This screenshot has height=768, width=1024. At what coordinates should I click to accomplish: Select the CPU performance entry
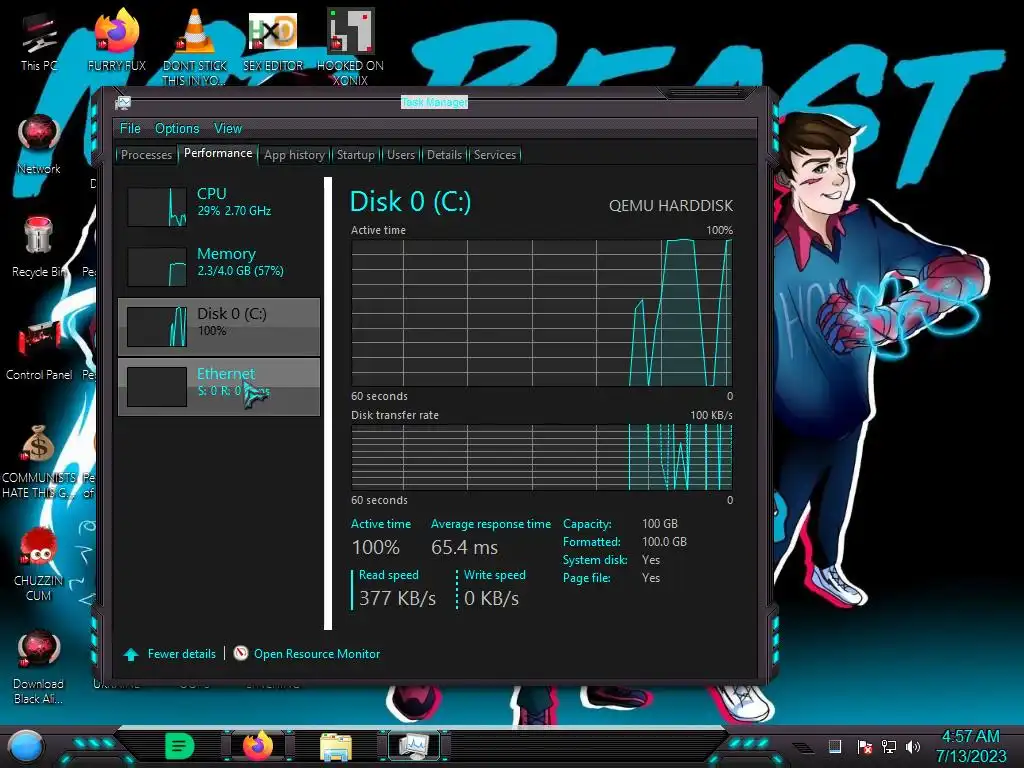pyautogui.click(x=219, y=206)
